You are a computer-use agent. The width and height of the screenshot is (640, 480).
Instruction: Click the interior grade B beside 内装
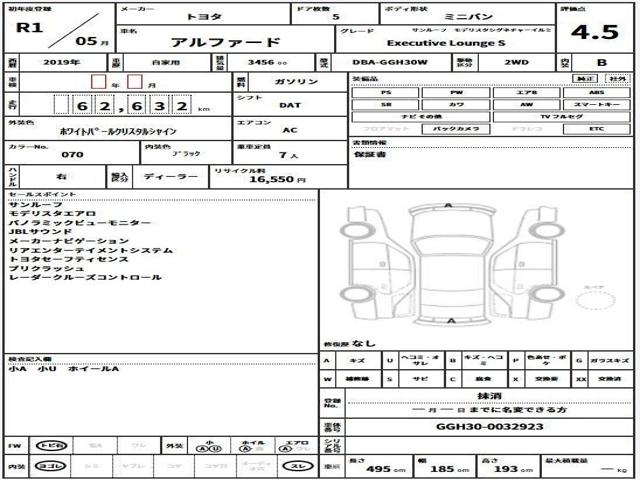pyautogui.click(x=602, y=63)
